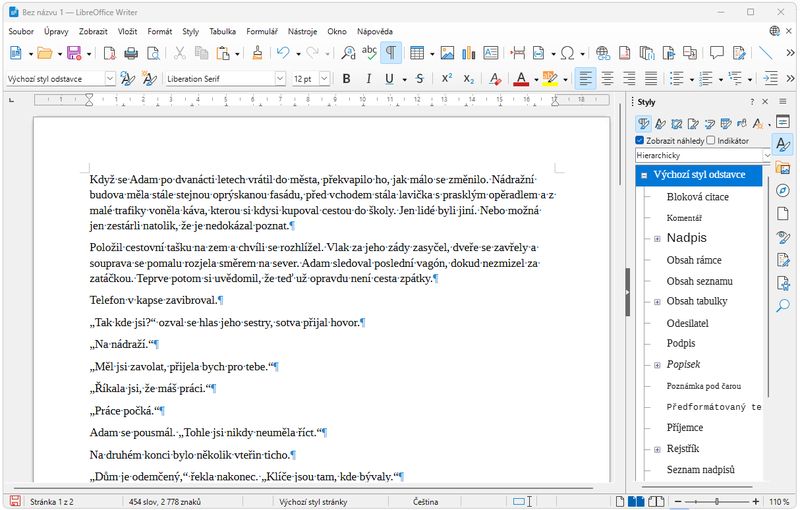The width and height of the screenshot is (800, 510).
Task: Insert a text box
Action: (x=490, y=53)
